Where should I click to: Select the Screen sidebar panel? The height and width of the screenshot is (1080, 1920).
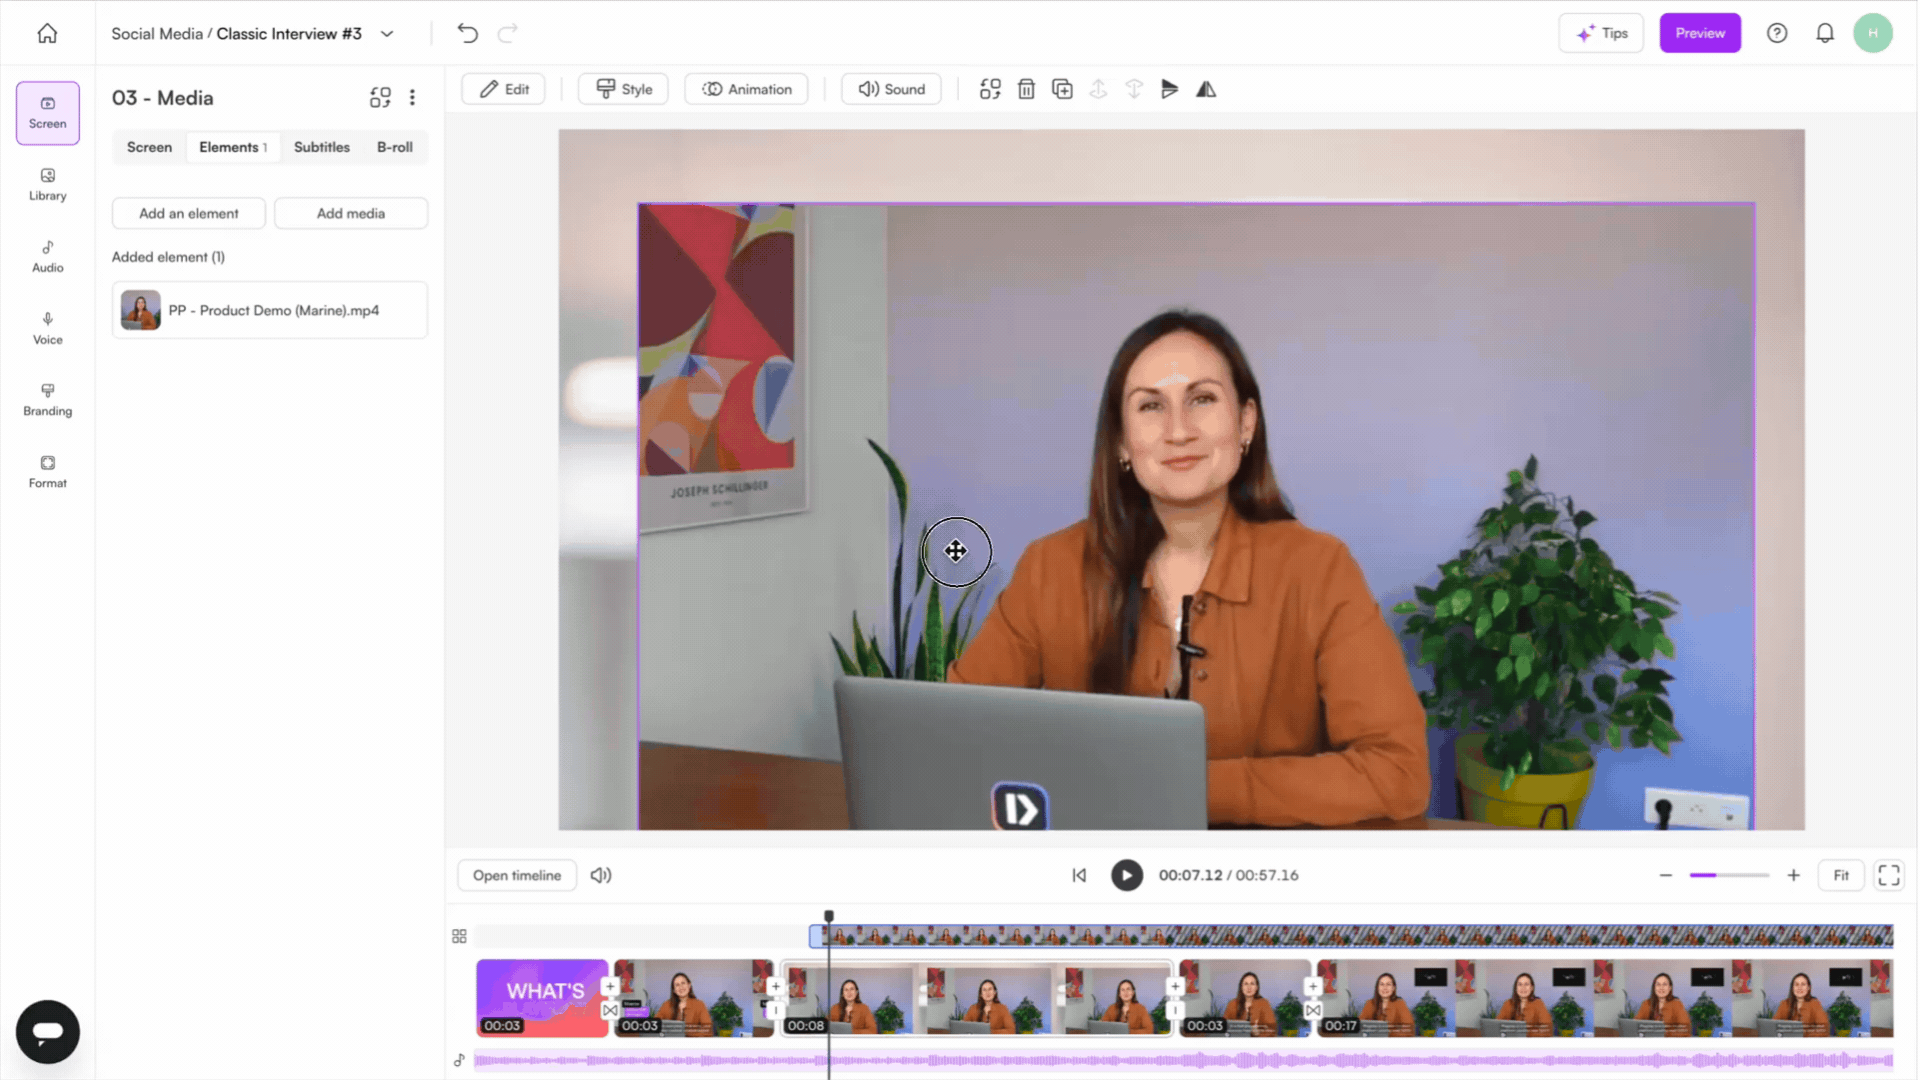(47, 113)
